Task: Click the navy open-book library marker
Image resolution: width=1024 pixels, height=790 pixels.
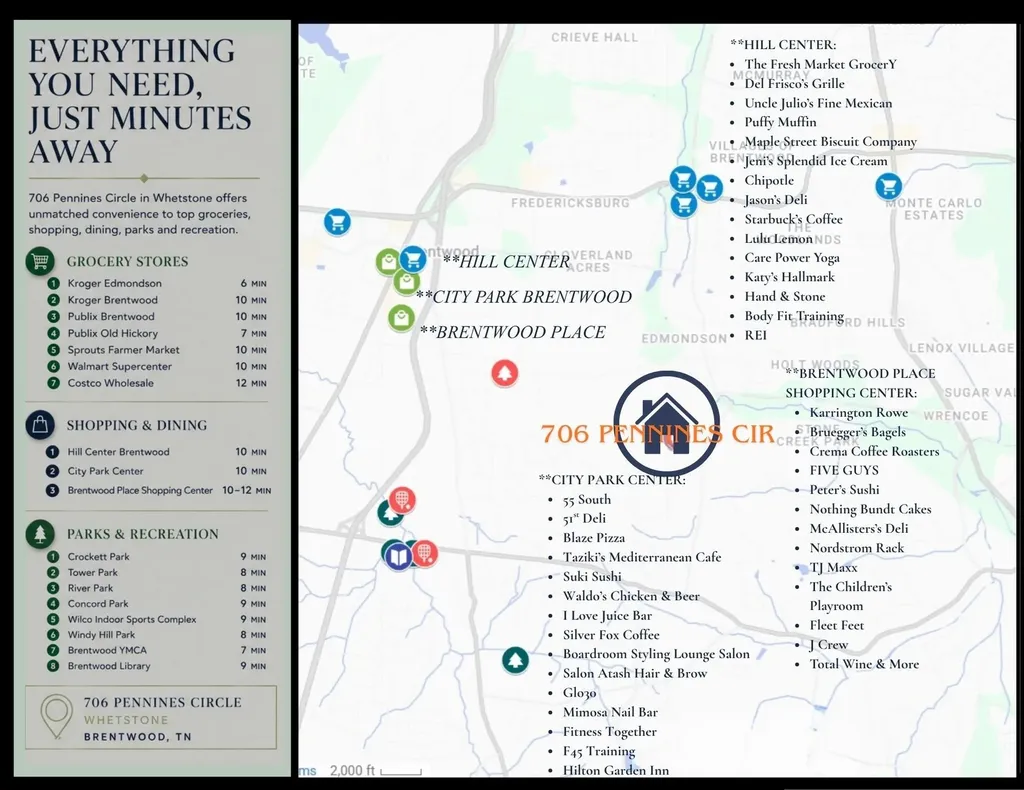Action: pos(398,557)
